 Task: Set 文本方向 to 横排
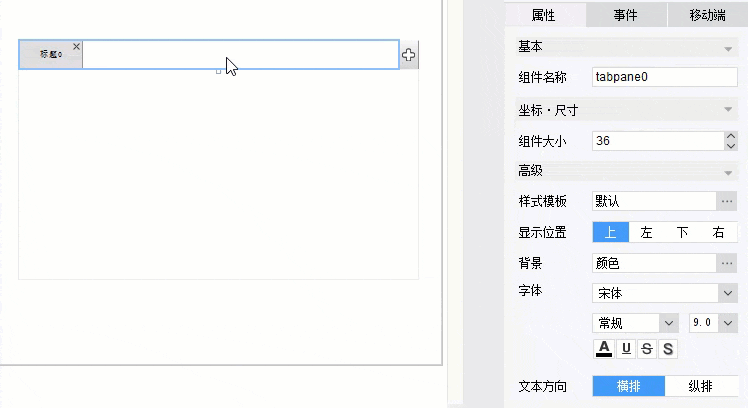pos(629,386)
